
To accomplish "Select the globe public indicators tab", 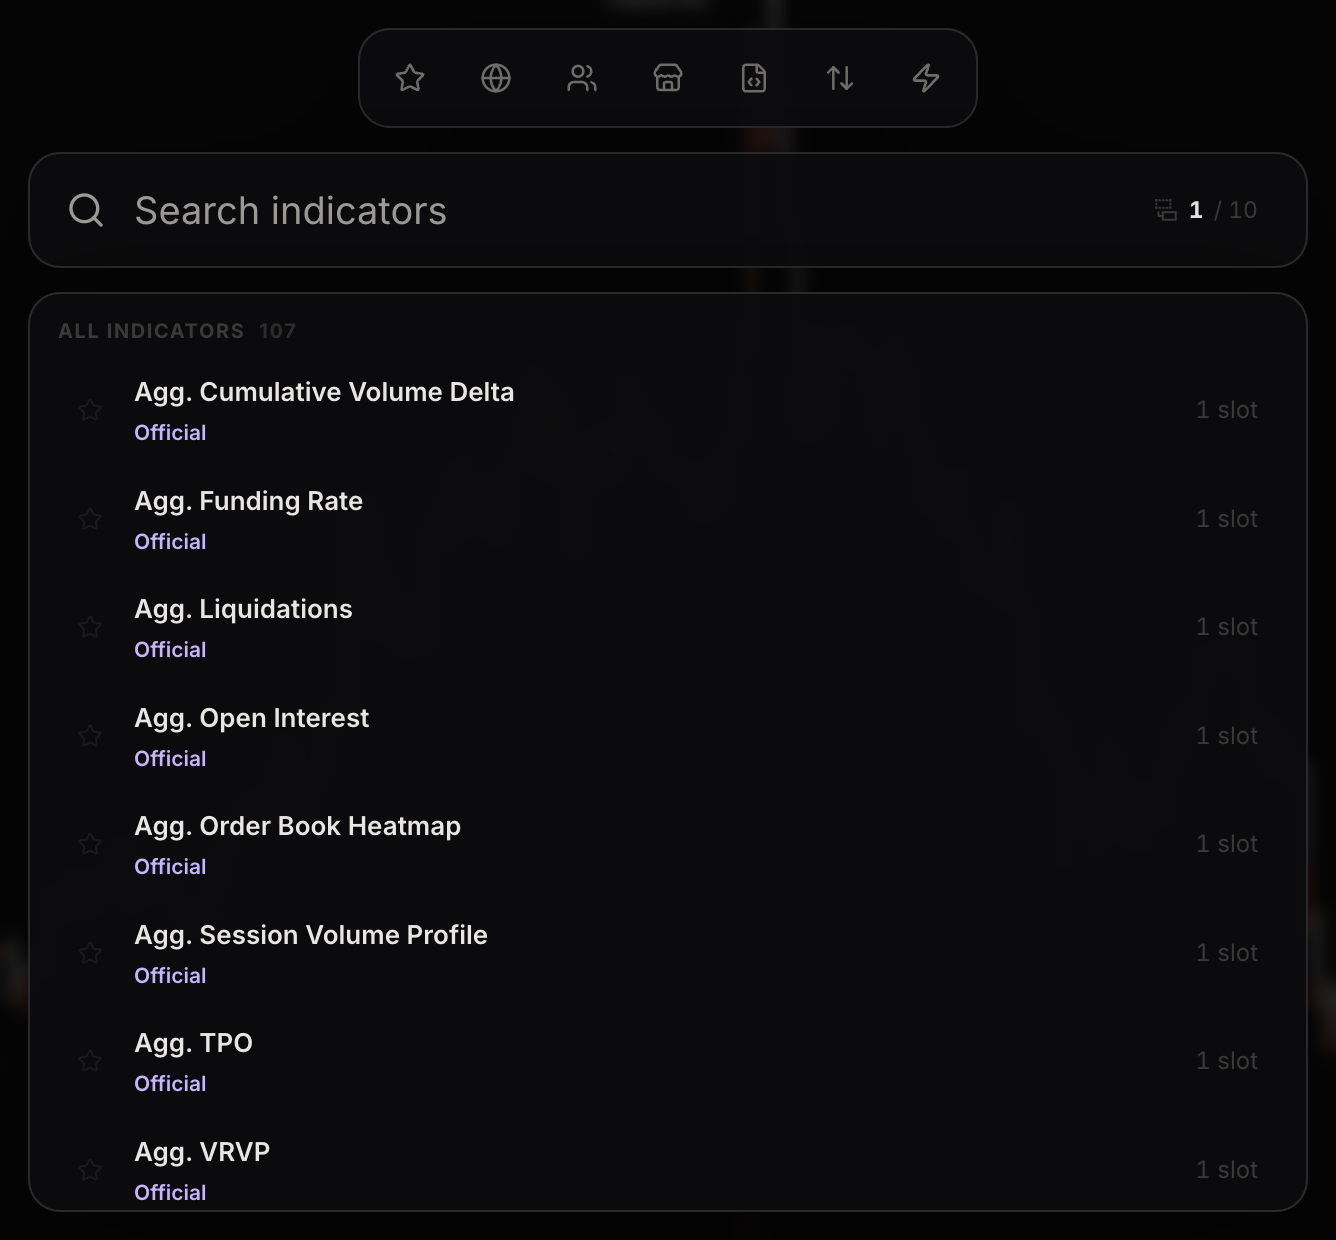I will [496, 78].
